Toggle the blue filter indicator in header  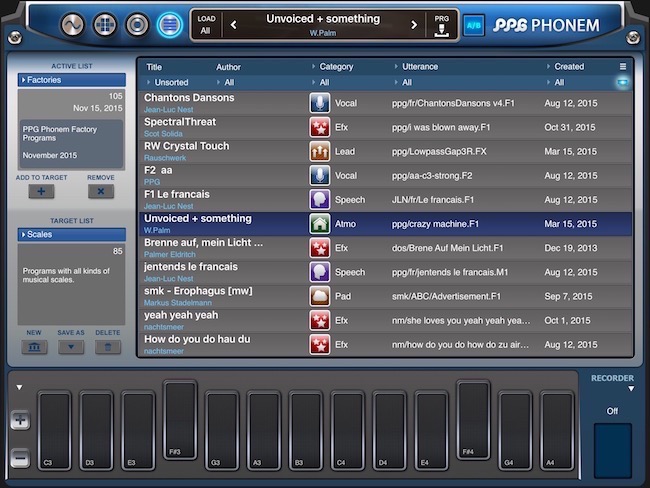(622, 83)
